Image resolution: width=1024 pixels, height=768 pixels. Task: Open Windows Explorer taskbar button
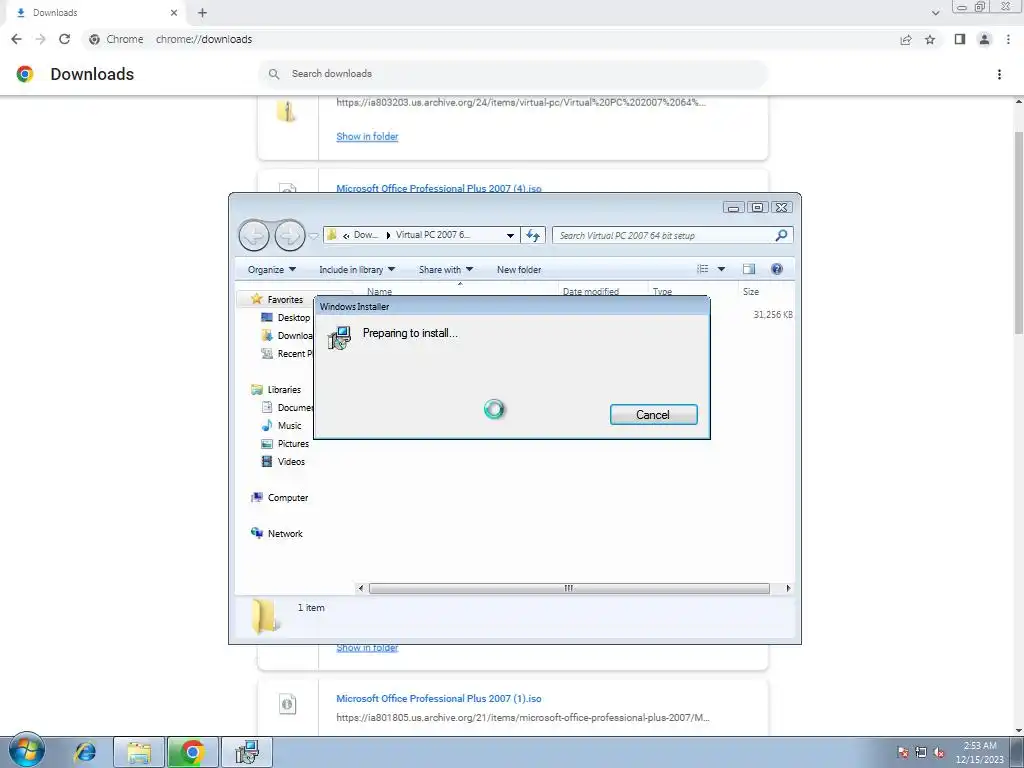tap(138, 752)
